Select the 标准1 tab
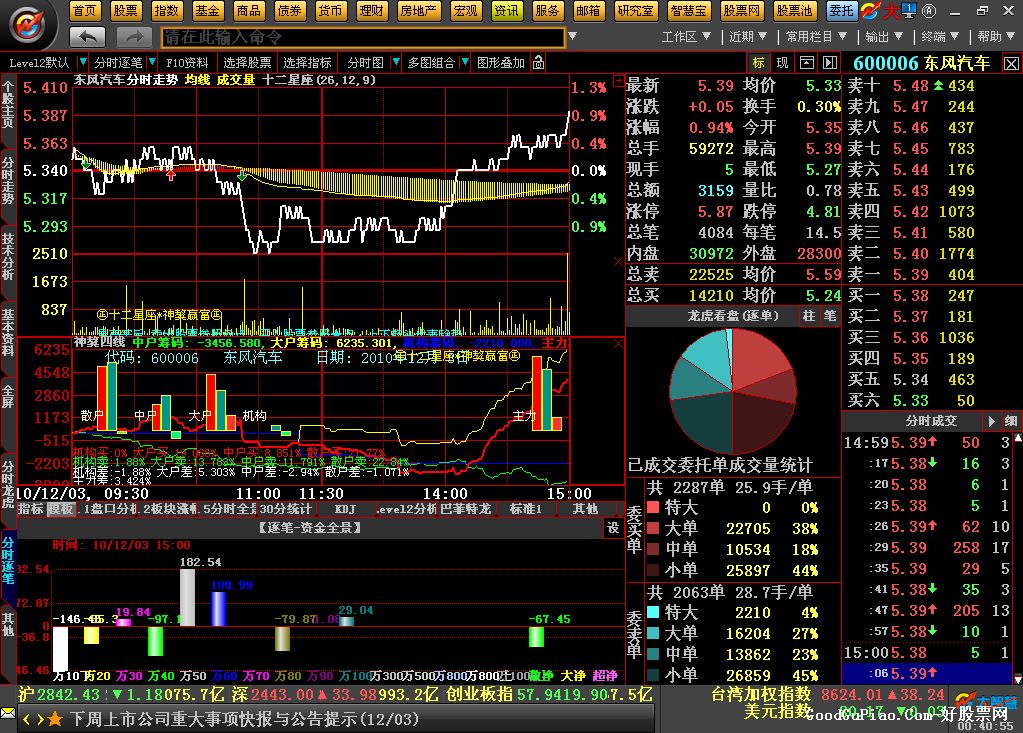The image size is (1023, 733). pos(526,509)
